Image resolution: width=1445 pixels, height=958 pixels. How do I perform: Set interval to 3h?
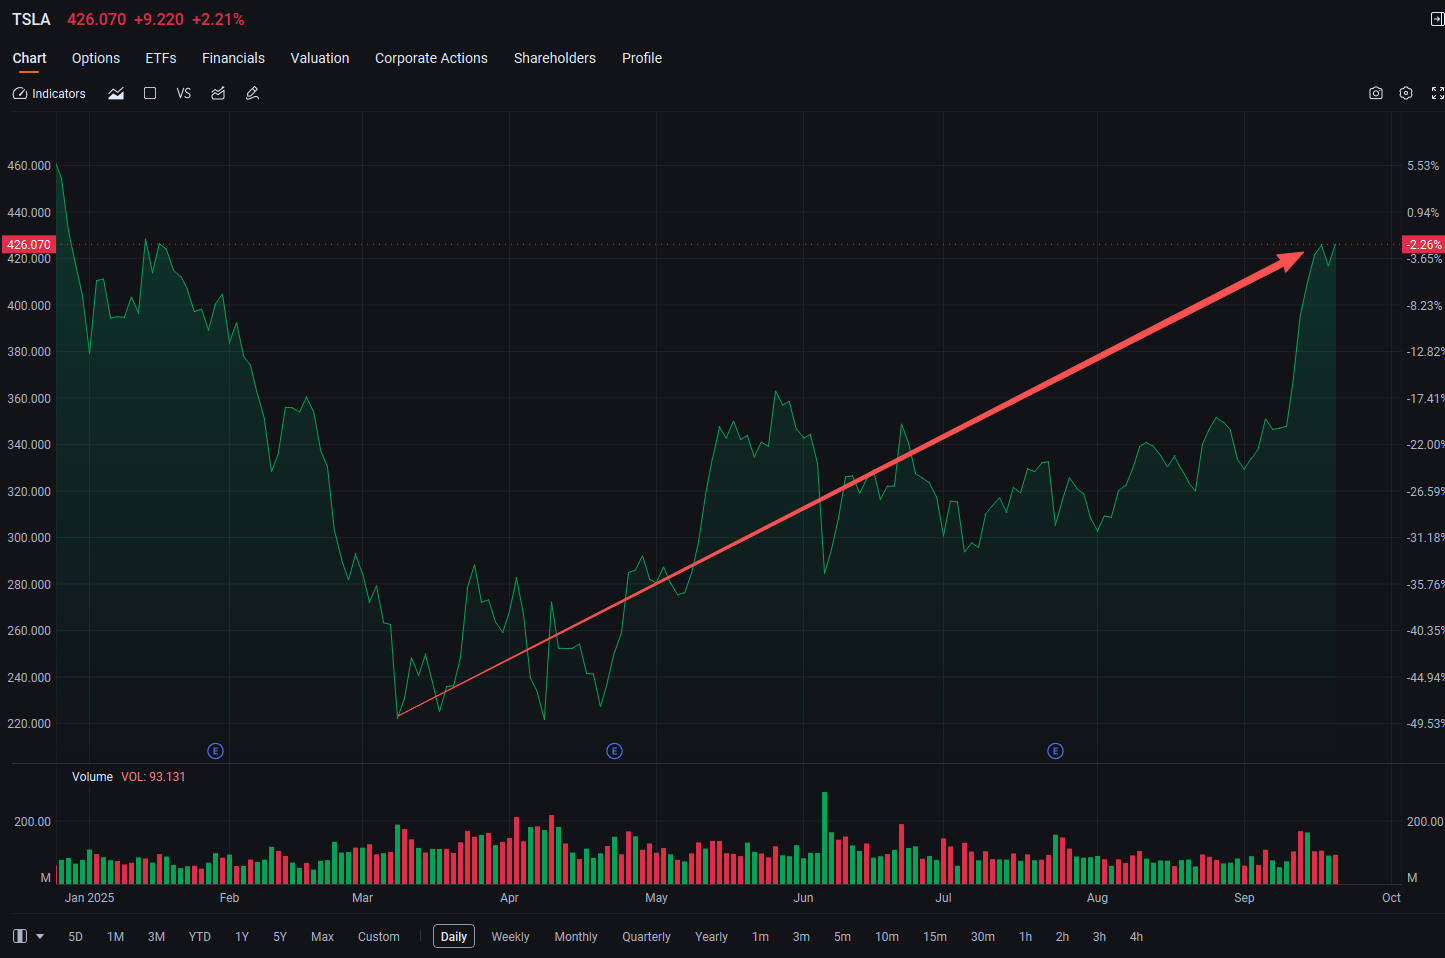point(1099,937)
